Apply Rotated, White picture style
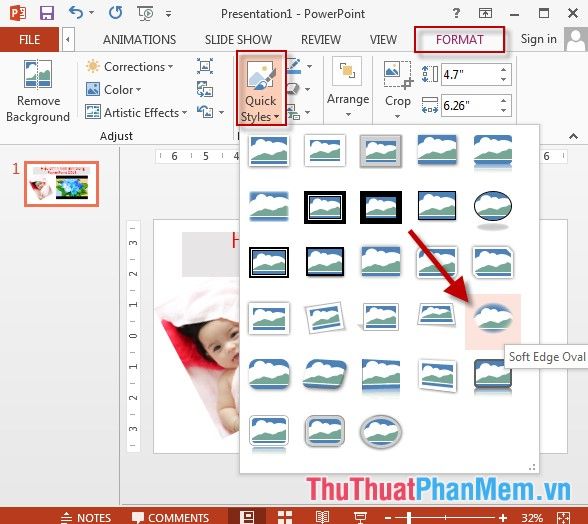 [325, 318]
